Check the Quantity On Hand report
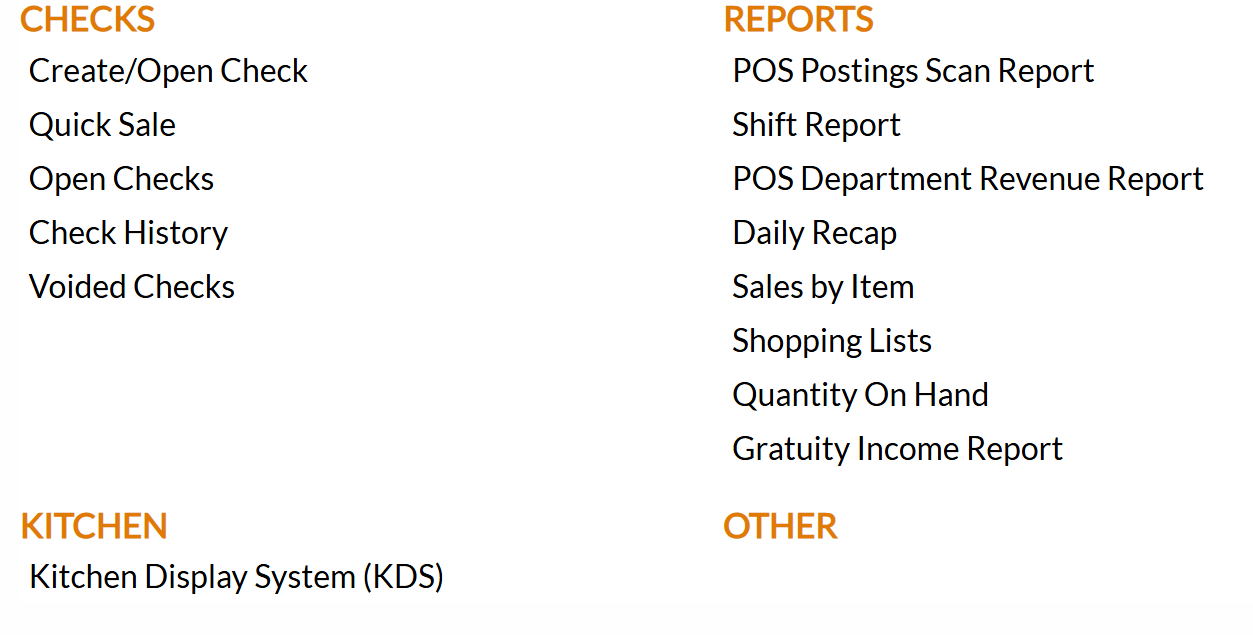This screenshot has width=1253, height=635. 859,395
